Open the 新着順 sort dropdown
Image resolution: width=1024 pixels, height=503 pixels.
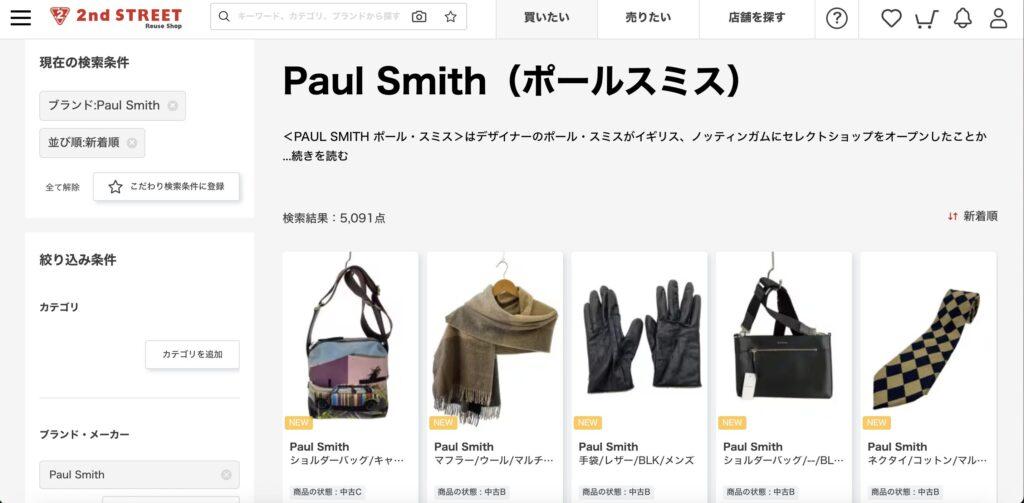coord(972,216)
